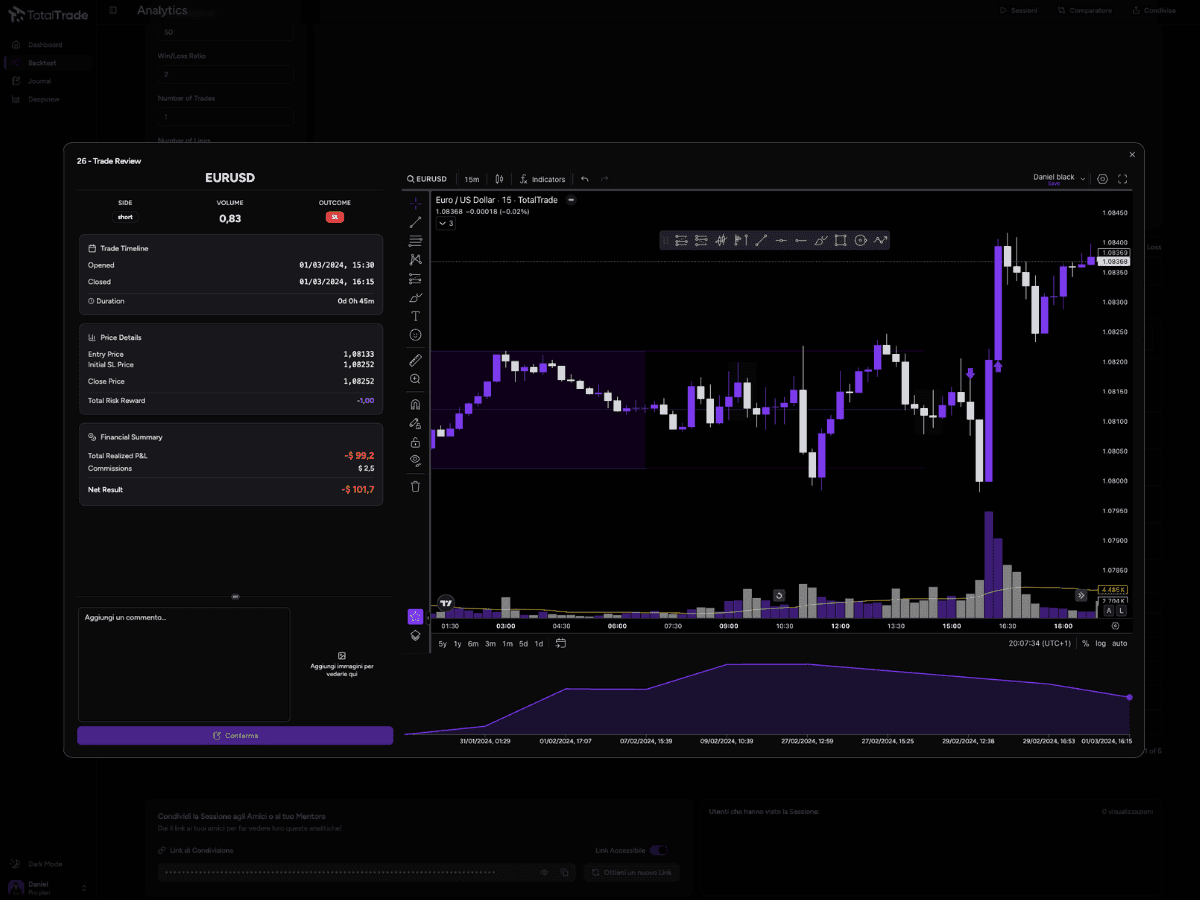This screenshot has height=900, width=1200.
Task: Select the 1m date range
Action: coord(508,643)
